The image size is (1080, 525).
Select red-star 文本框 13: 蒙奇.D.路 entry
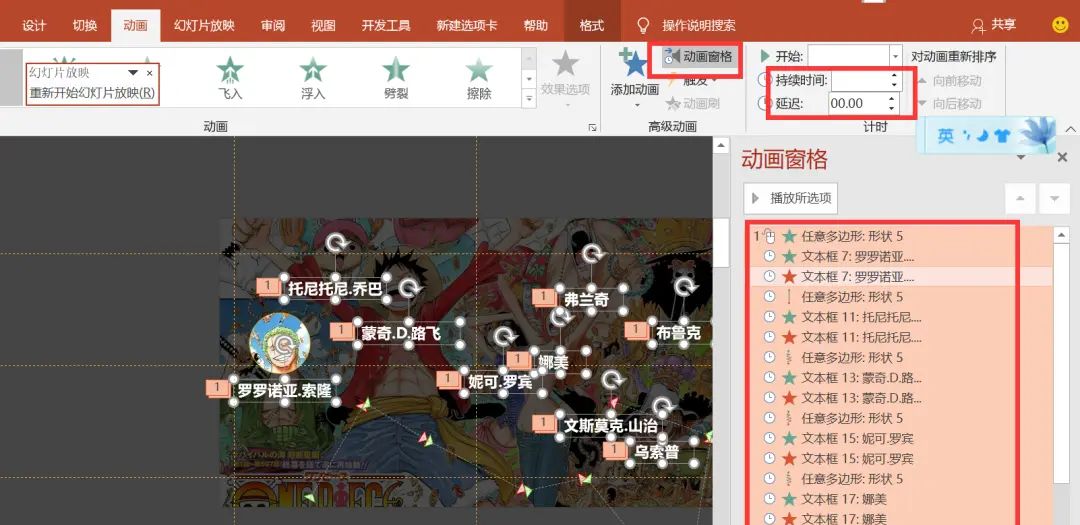click(x=902, y=398)
